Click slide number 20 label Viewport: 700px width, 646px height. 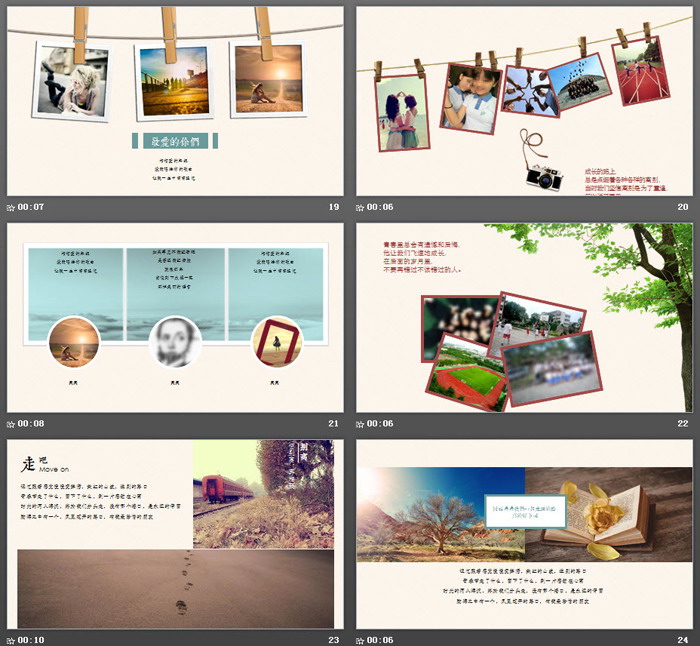pos(683,207)
